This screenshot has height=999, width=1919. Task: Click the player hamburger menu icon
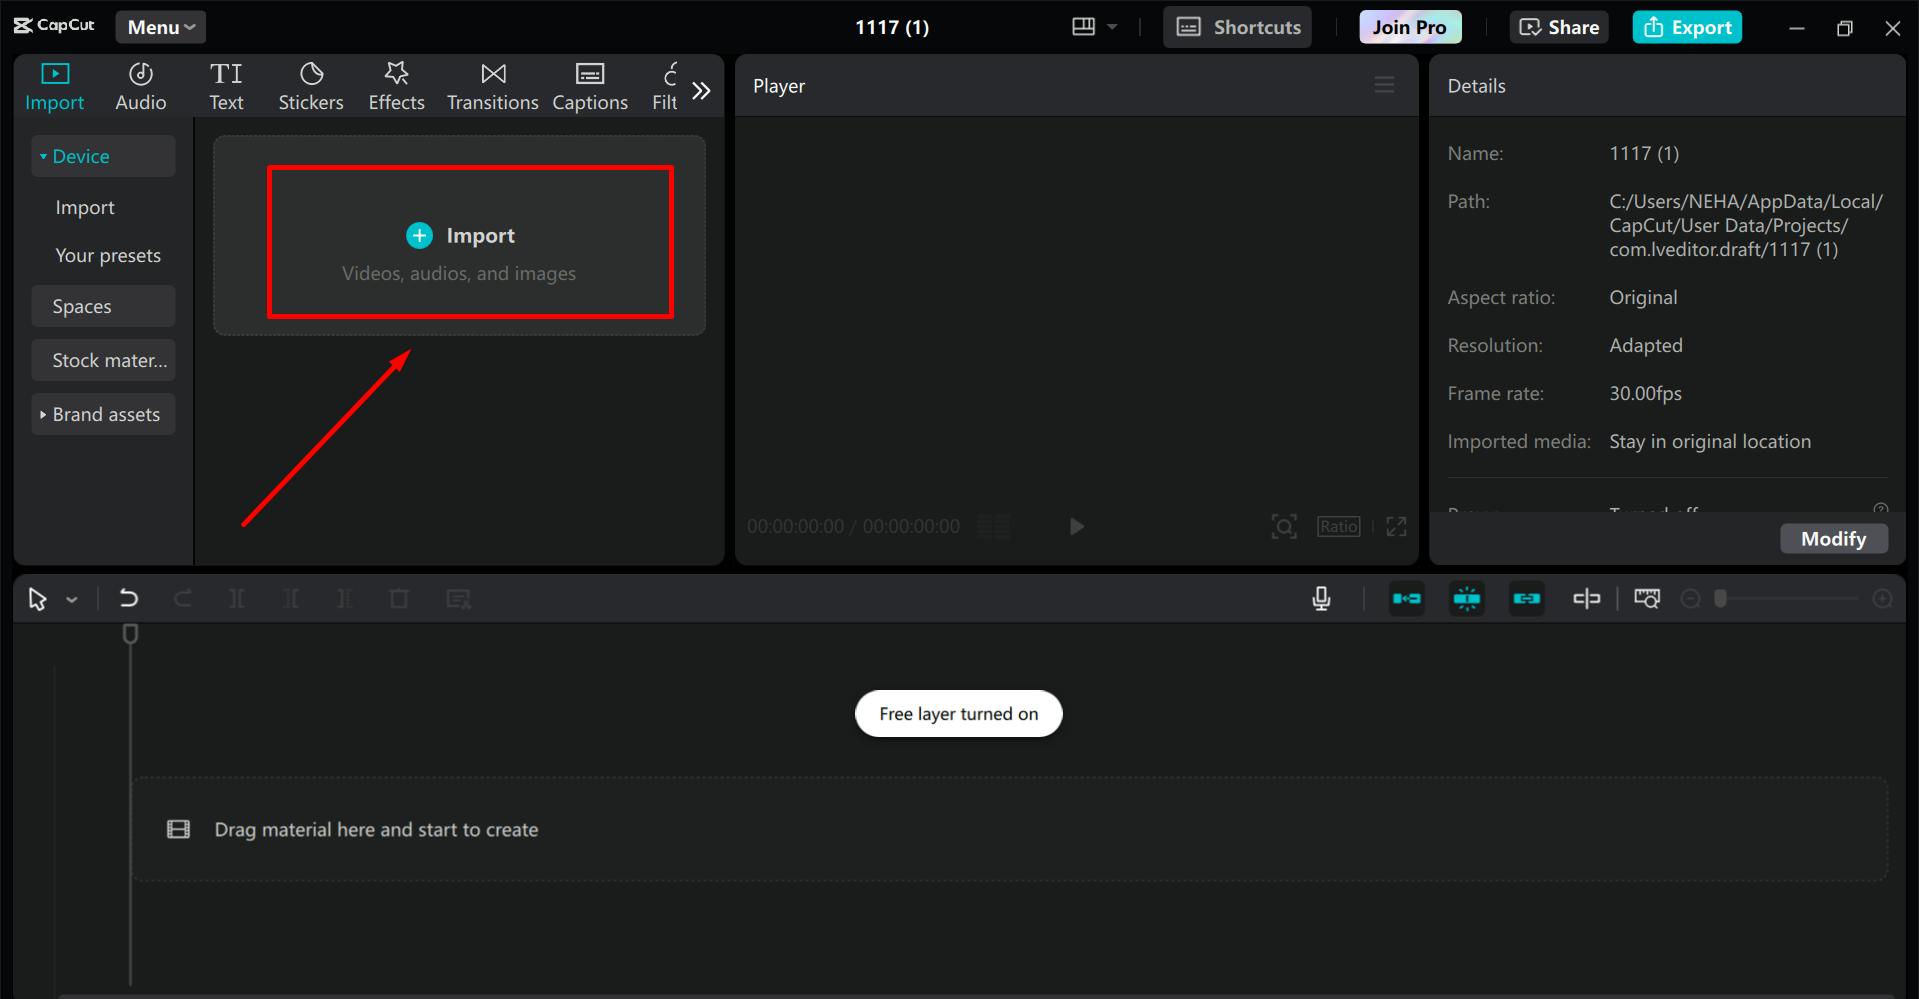pyautogui.click(x=1384, y=85)
